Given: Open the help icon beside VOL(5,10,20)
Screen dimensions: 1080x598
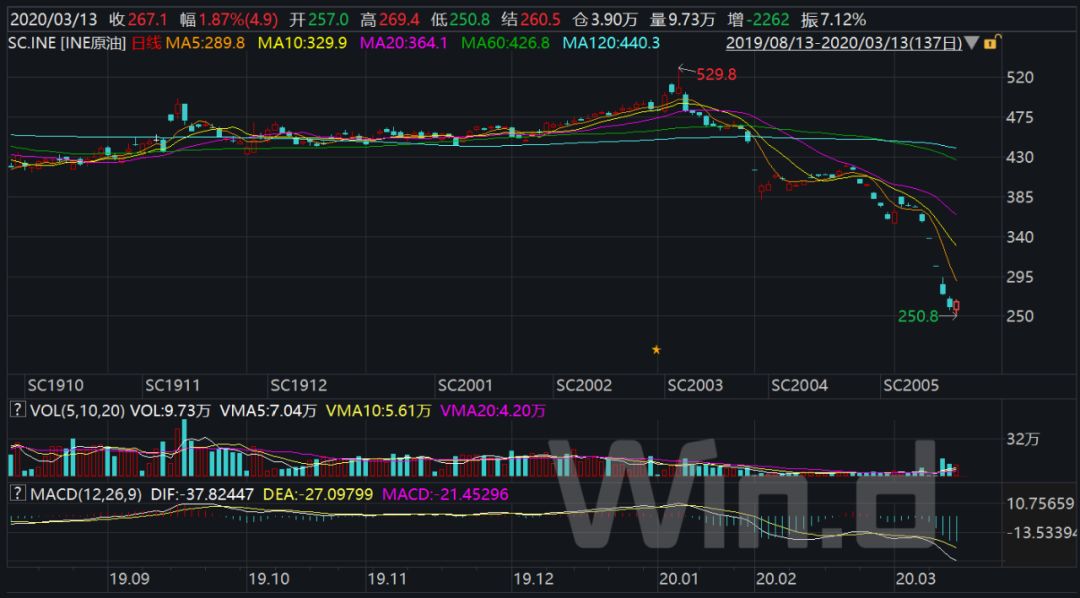Looking at the screenshot, I should point(16,411).
